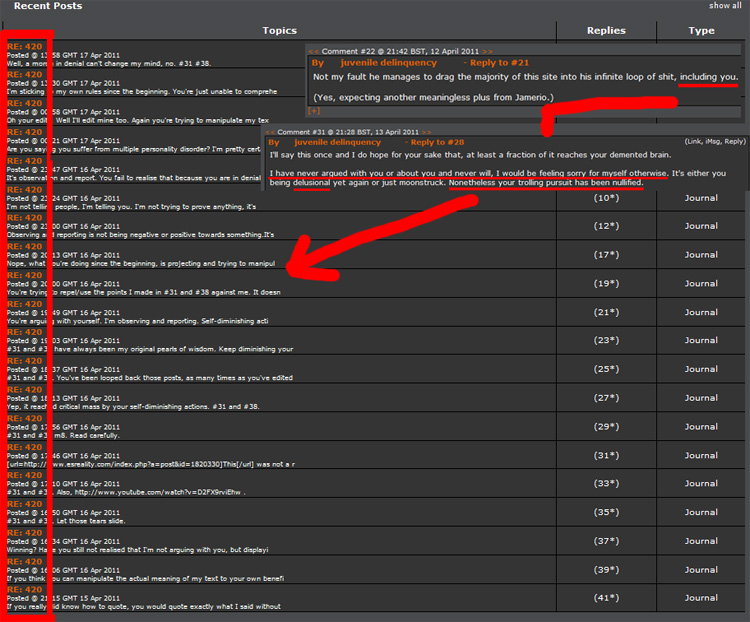This screenshot has width=750, height=622.
Task: Click the (21*) replies count
Action: [x=606, y=312]
